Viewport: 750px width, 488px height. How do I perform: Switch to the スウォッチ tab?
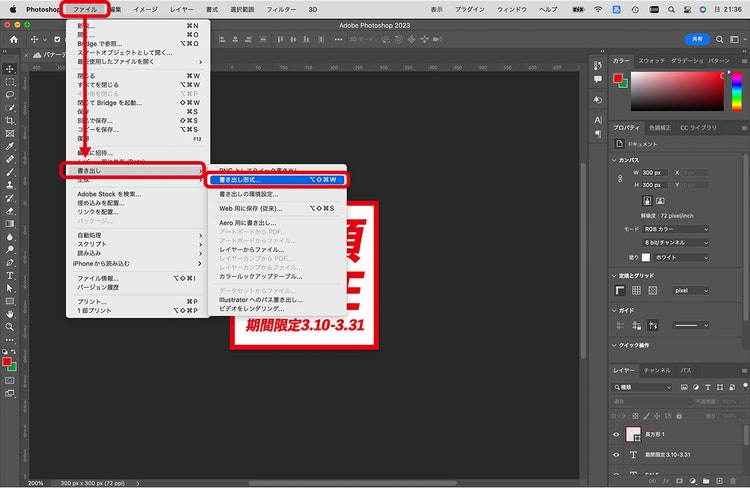[651, 61]
